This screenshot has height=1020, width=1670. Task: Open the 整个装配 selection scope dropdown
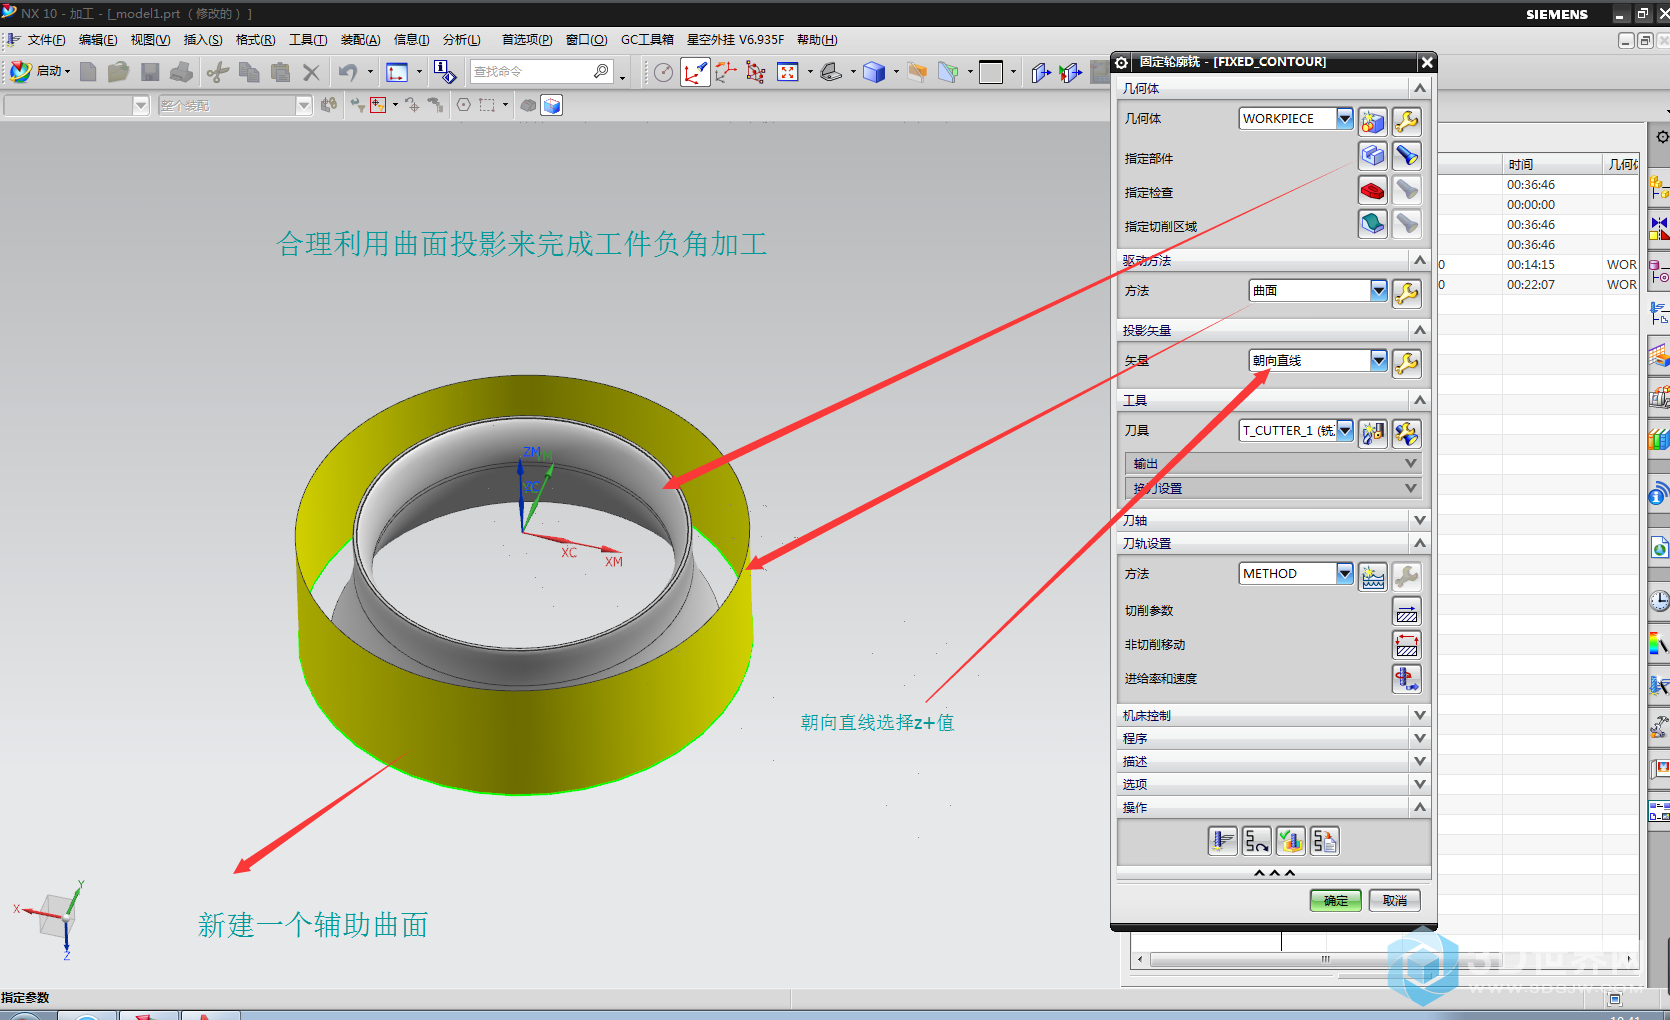click(304, 105)
